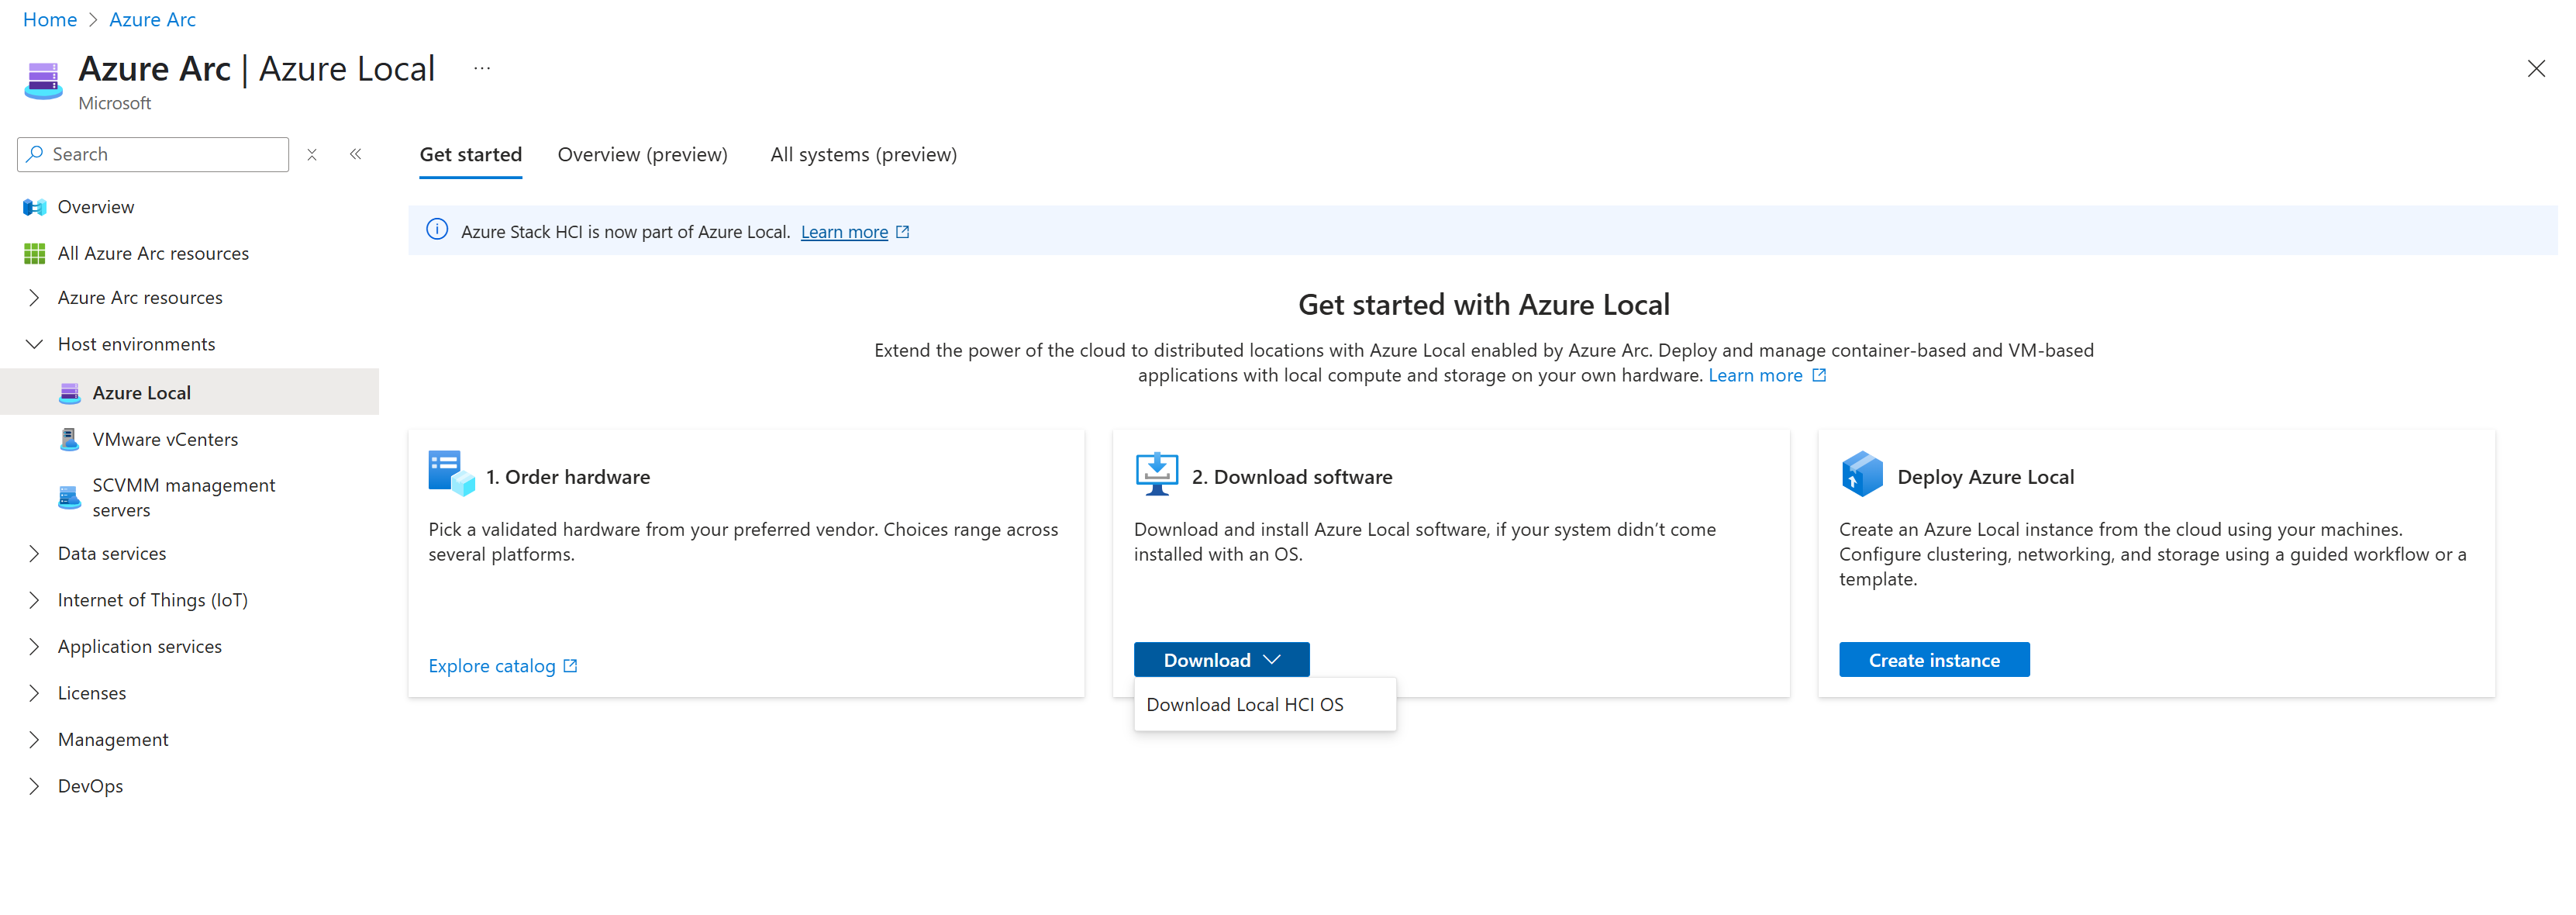Click the info icon in the banner
This screenshot has width=2576, height=915.
pos(437,230)
